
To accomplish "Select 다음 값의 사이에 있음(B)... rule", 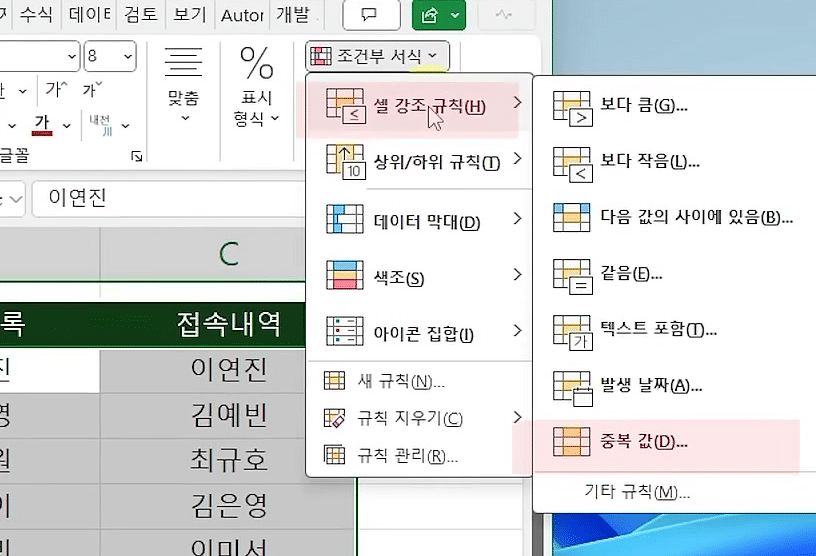I will 674,217.
